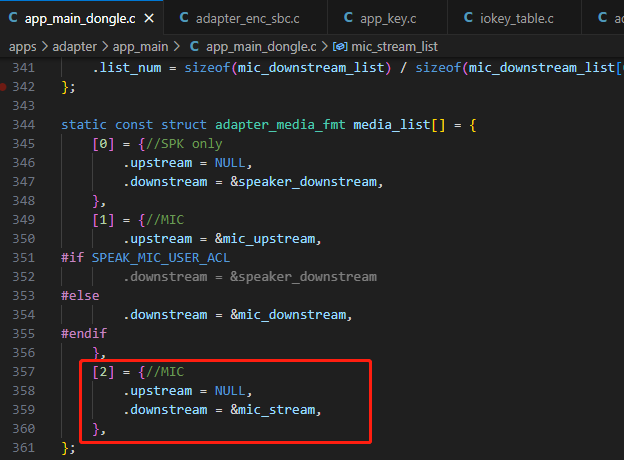The image size is (624, 460).
Task: Click the C icon in the breadcrumb path
Action: click(194, 47)
